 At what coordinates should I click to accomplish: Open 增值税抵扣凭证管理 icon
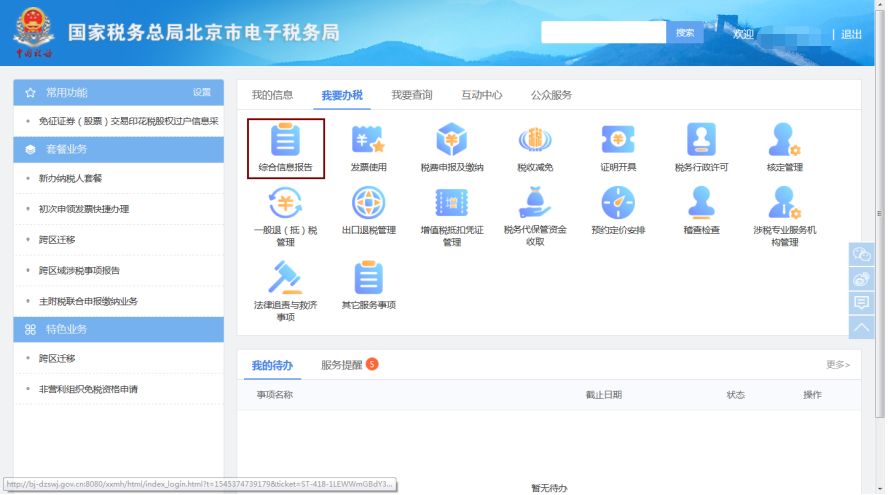451,202
